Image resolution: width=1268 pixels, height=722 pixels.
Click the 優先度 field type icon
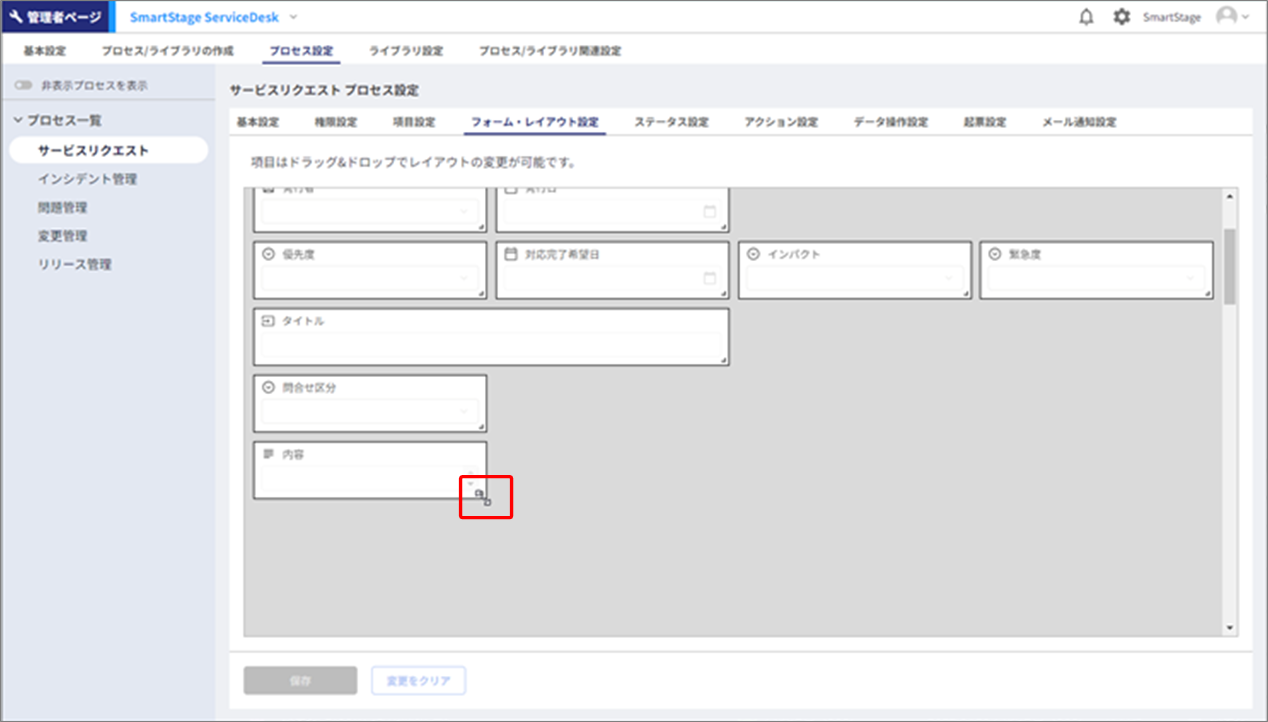pyautogui.click(x=268, y=255)
